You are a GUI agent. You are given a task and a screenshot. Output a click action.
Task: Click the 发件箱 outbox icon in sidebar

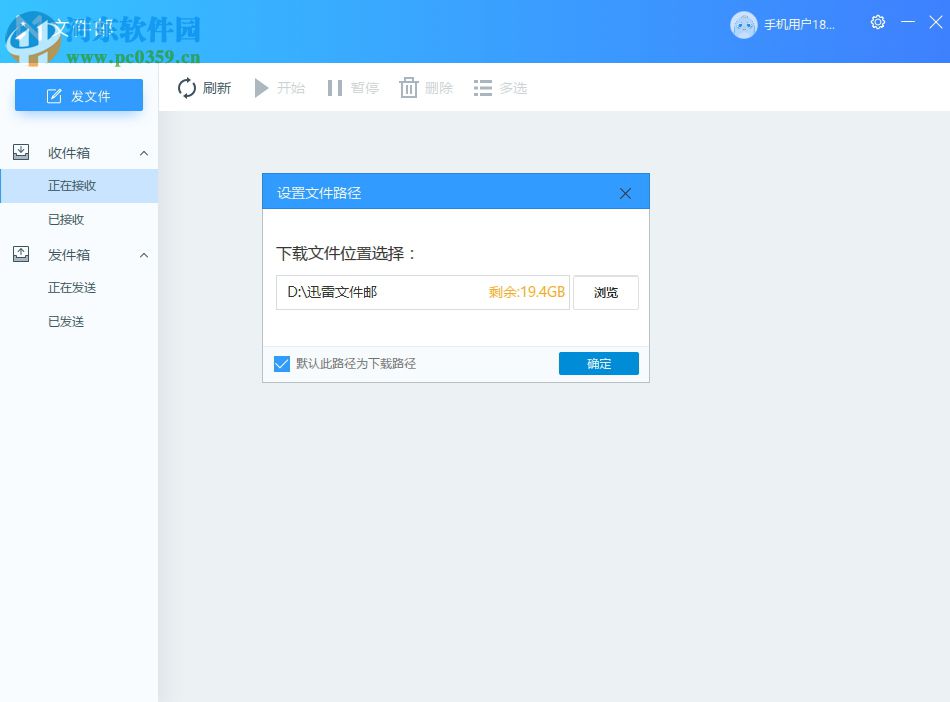click(x=21, y=253)
